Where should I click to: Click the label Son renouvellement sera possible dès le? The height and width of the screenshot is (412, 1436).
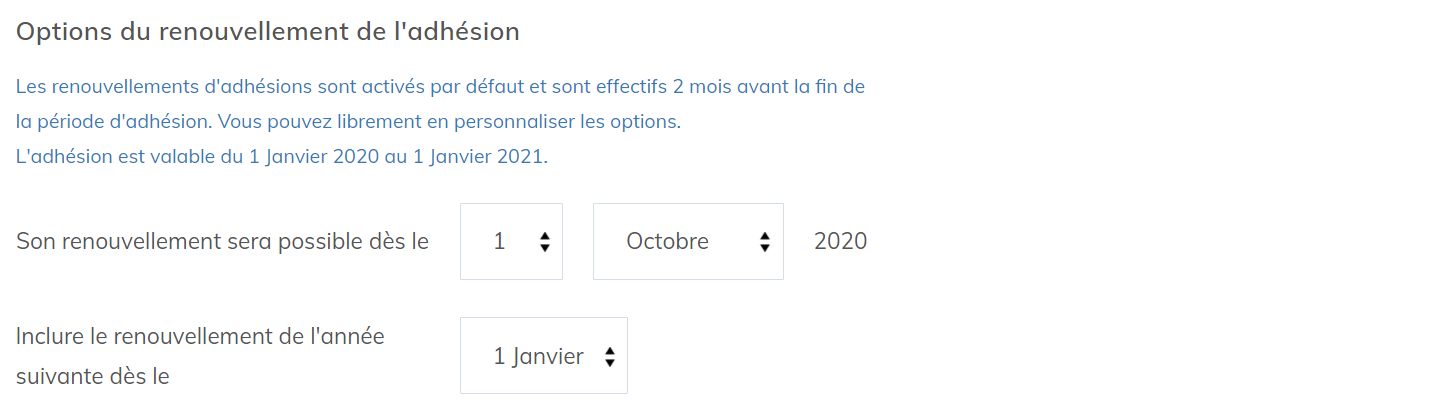(222, 241)
